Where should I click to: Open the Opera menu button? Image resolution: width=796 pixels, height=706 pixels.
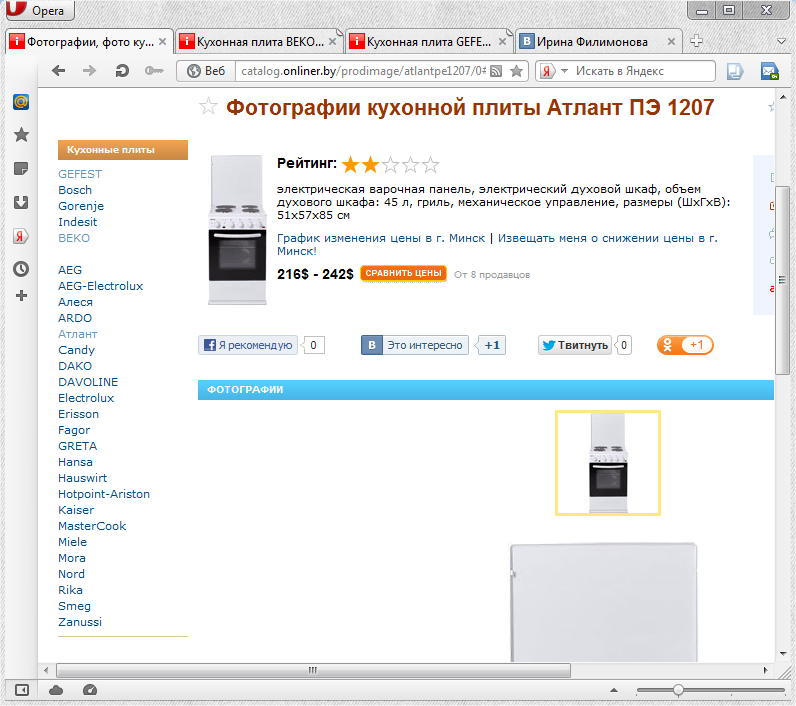[40, 10]
